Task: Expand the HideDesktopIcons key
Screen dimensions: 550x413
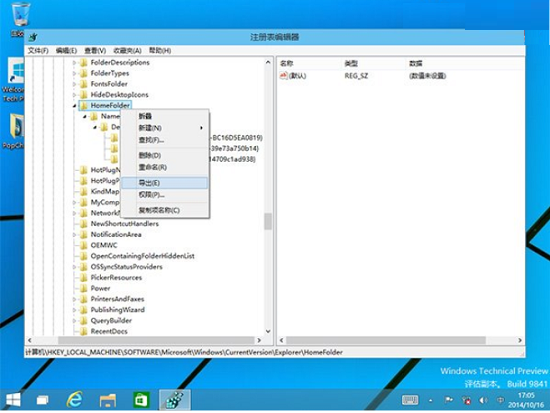Action: pos(74,95)
